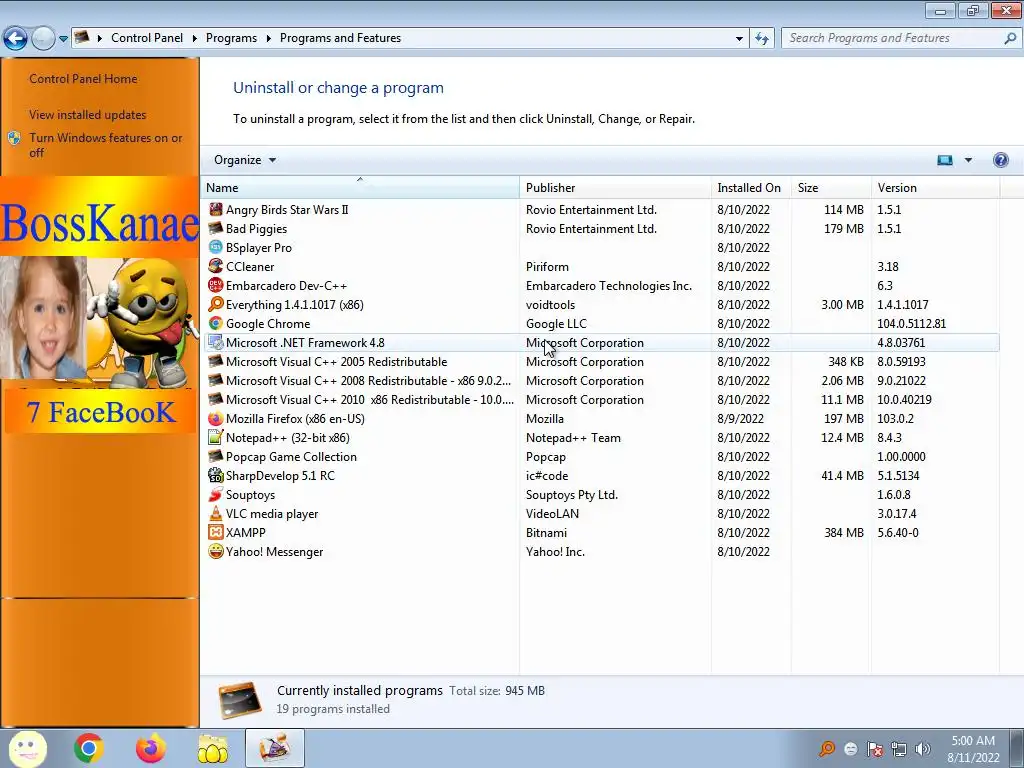
Task: Click the VLC media player cone icon
Action: point(216,513)
